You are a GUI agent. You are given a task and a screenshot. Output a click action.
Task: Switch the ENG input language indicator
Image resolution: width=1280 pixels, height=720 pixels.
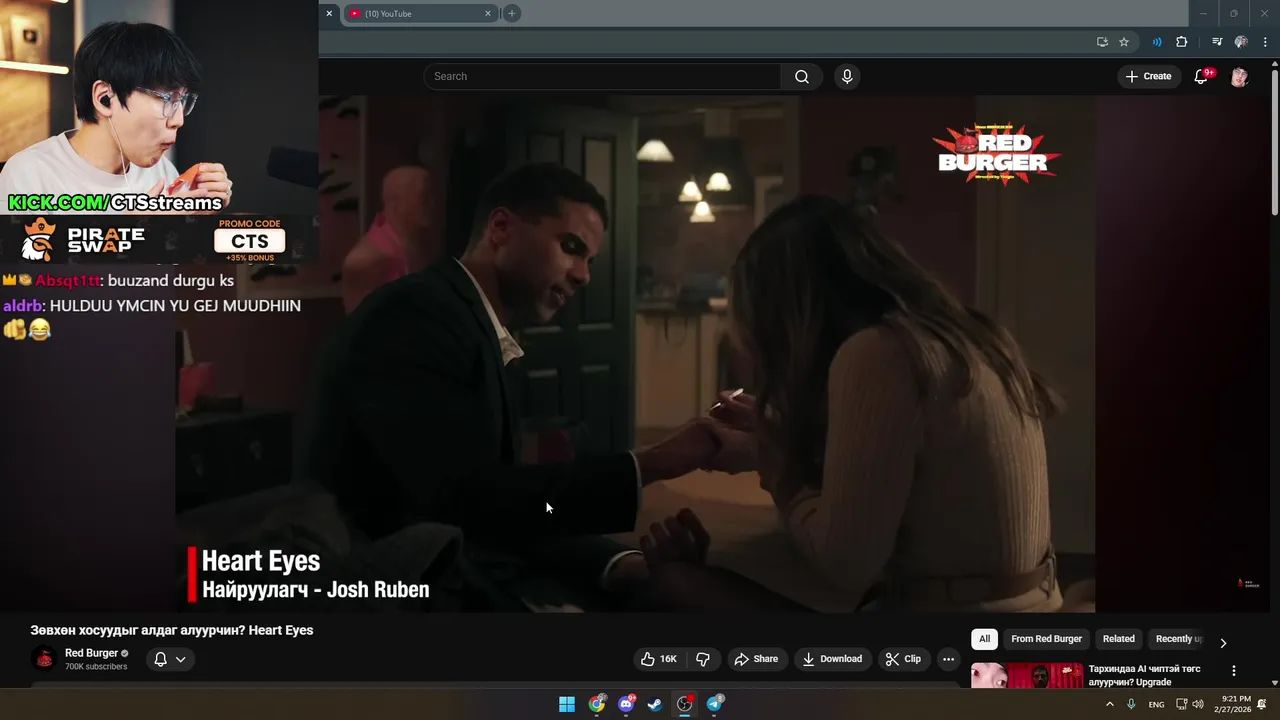[x=1156, y=705]
